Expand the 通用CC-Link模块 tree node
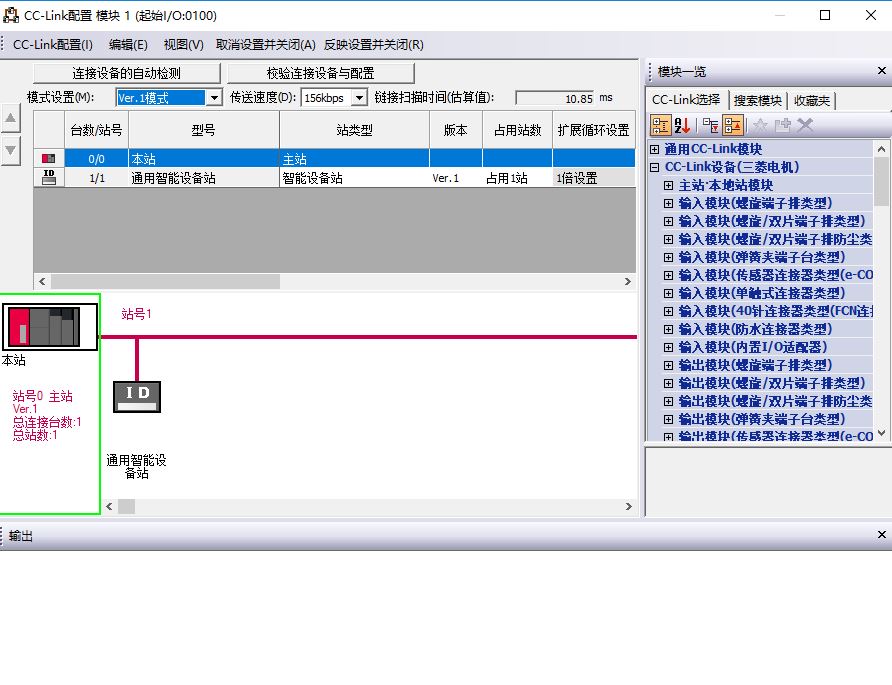 655,149
